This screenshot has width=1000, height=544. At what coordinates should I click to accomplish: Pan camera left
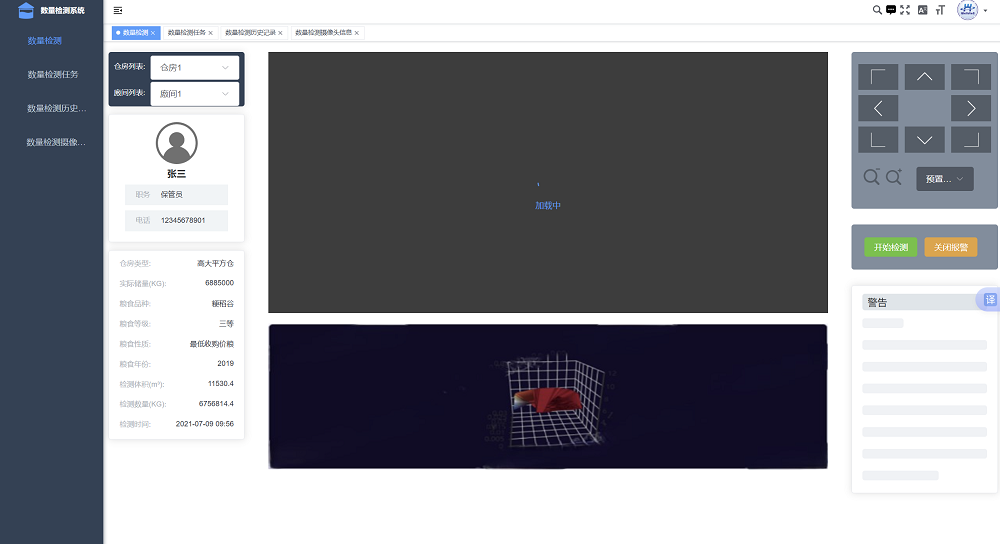point(878,108)
